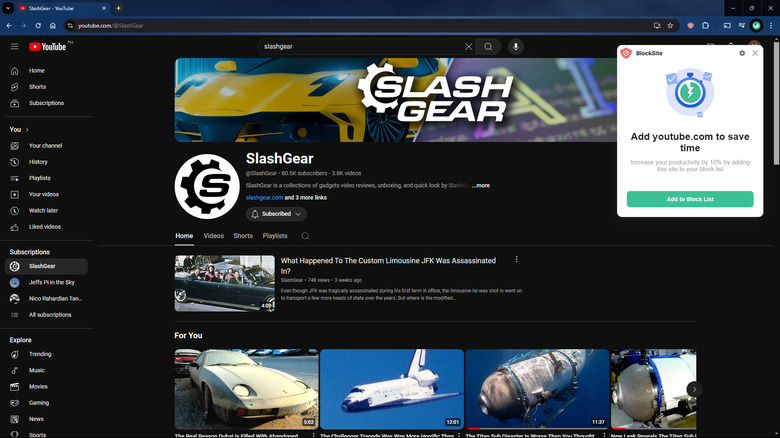Show next For You videos with the arrow
The height and width of the screenshot is (438, 780).
click(694, 389)
